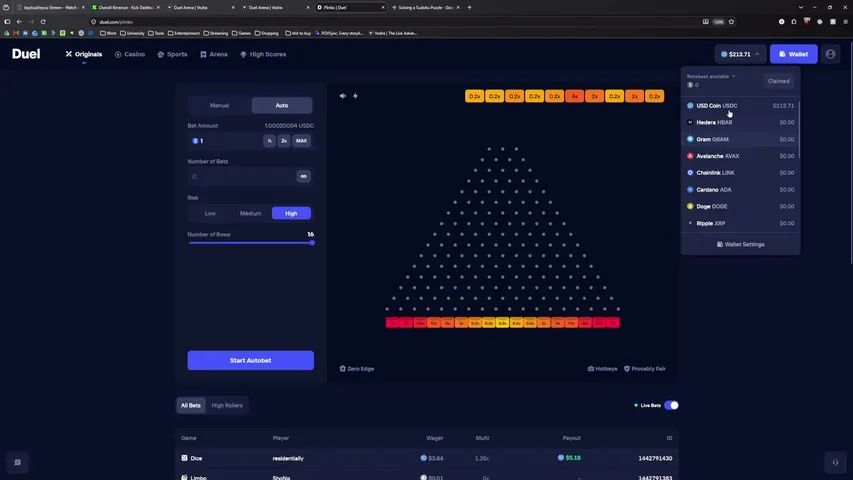This screenshot has width=853, height=480.
Task: Click the Hedera HBAR coin icon
Action: (x=690, y=122)
